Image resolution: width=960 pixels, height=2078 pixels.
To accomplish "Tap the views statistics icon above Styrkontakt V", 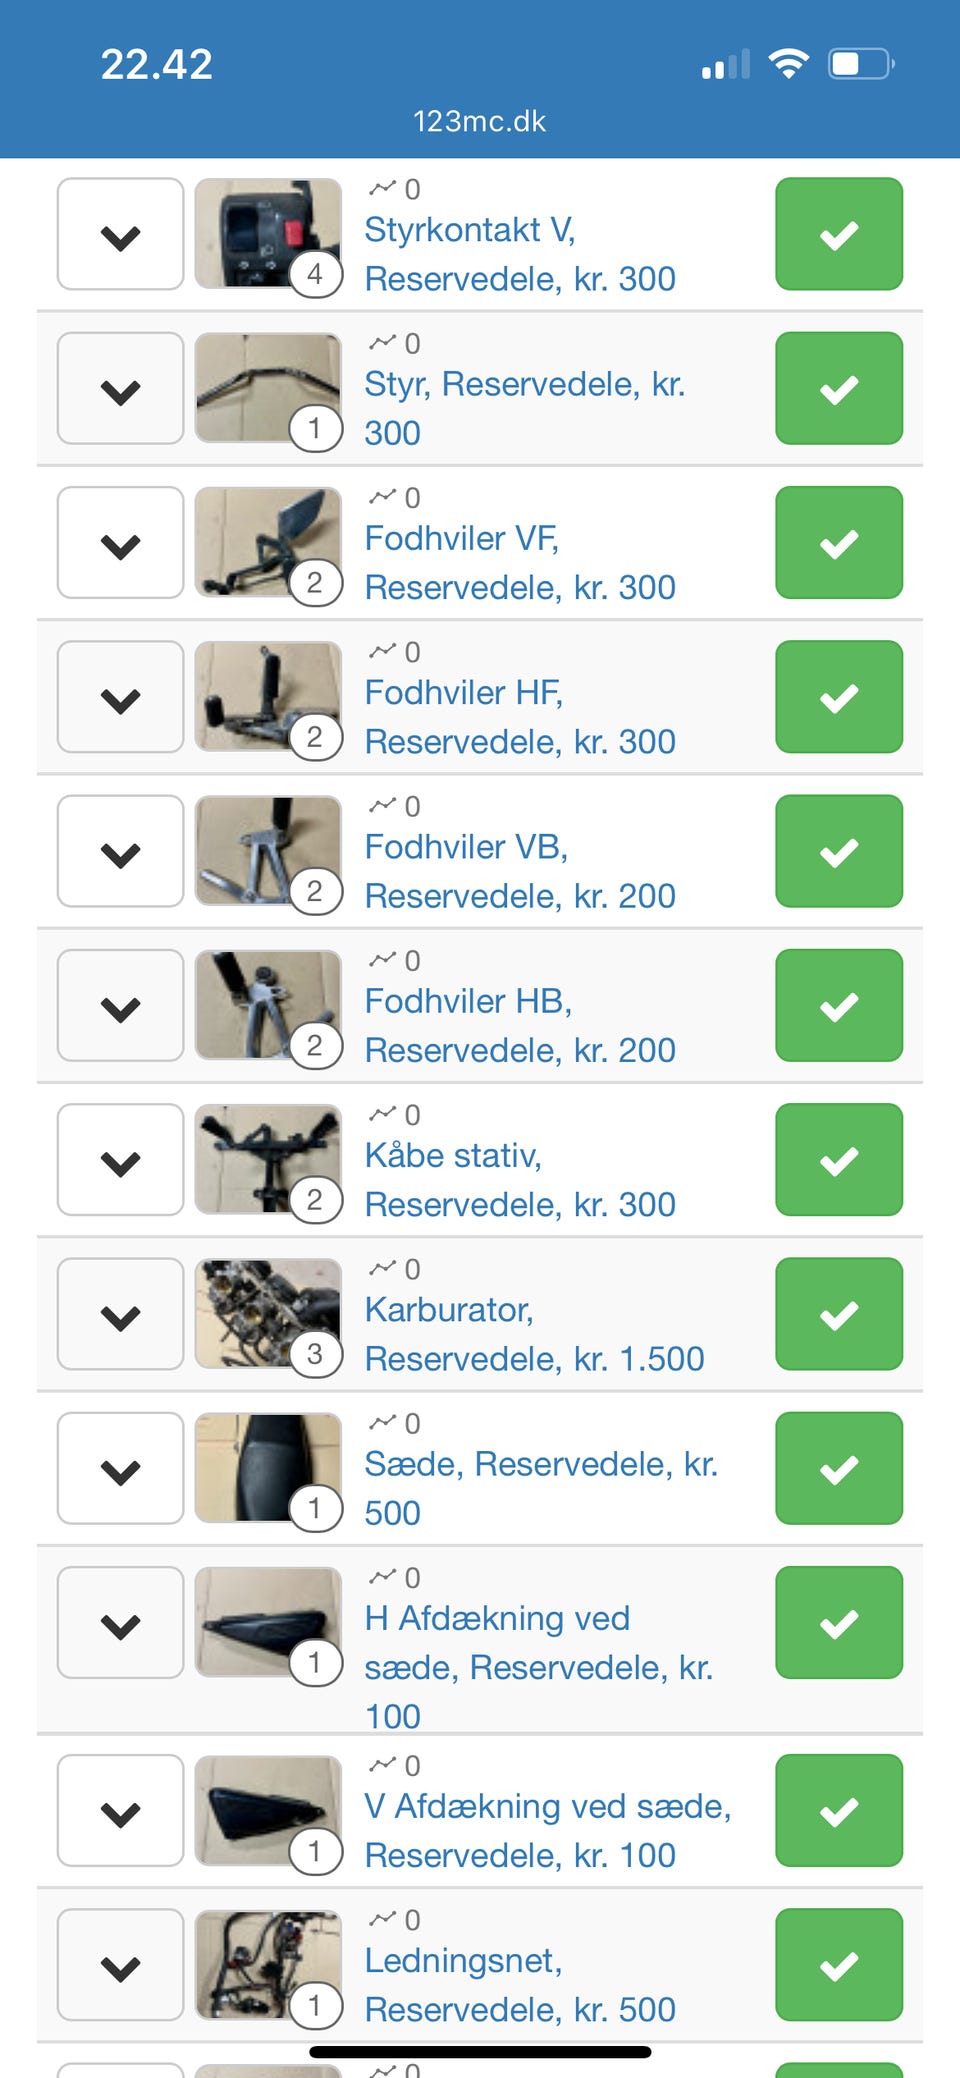I will [x=382, y=188].
